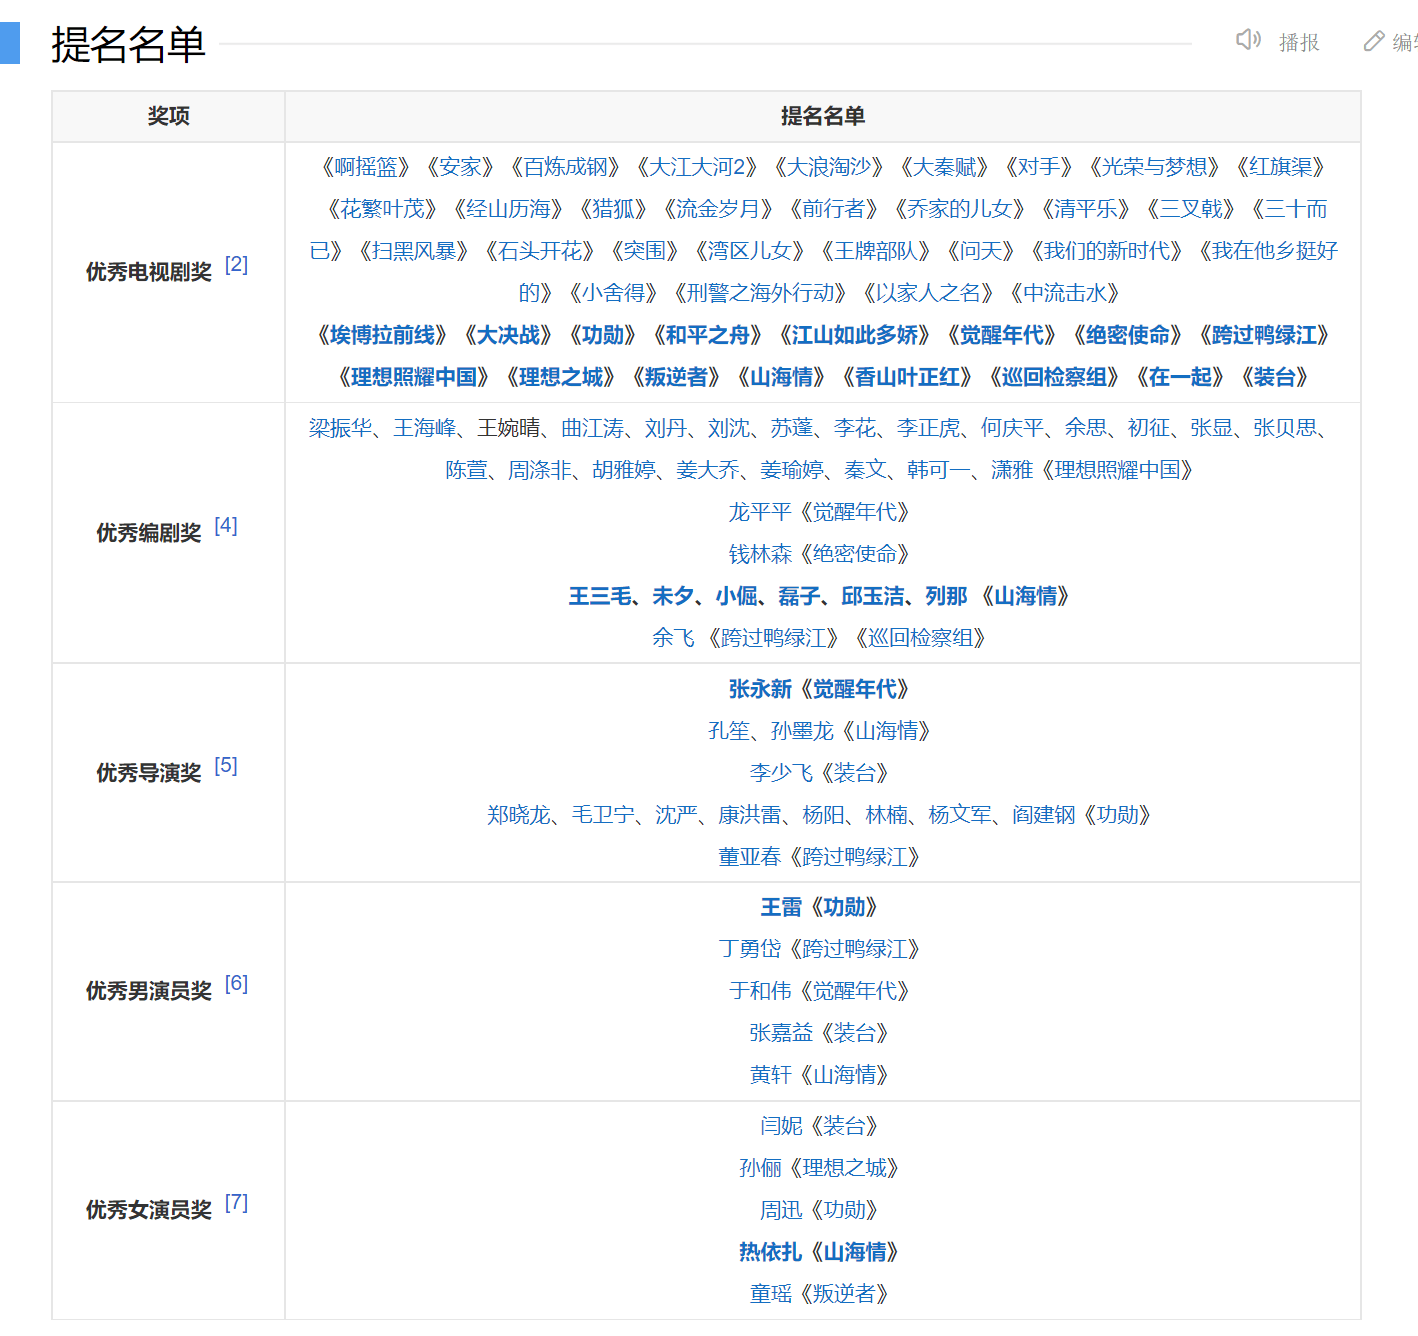This screenshot has width=1418, height=1336.
Task: Open reference [5] beside 优秀导演奖
Action: (226, 766)
